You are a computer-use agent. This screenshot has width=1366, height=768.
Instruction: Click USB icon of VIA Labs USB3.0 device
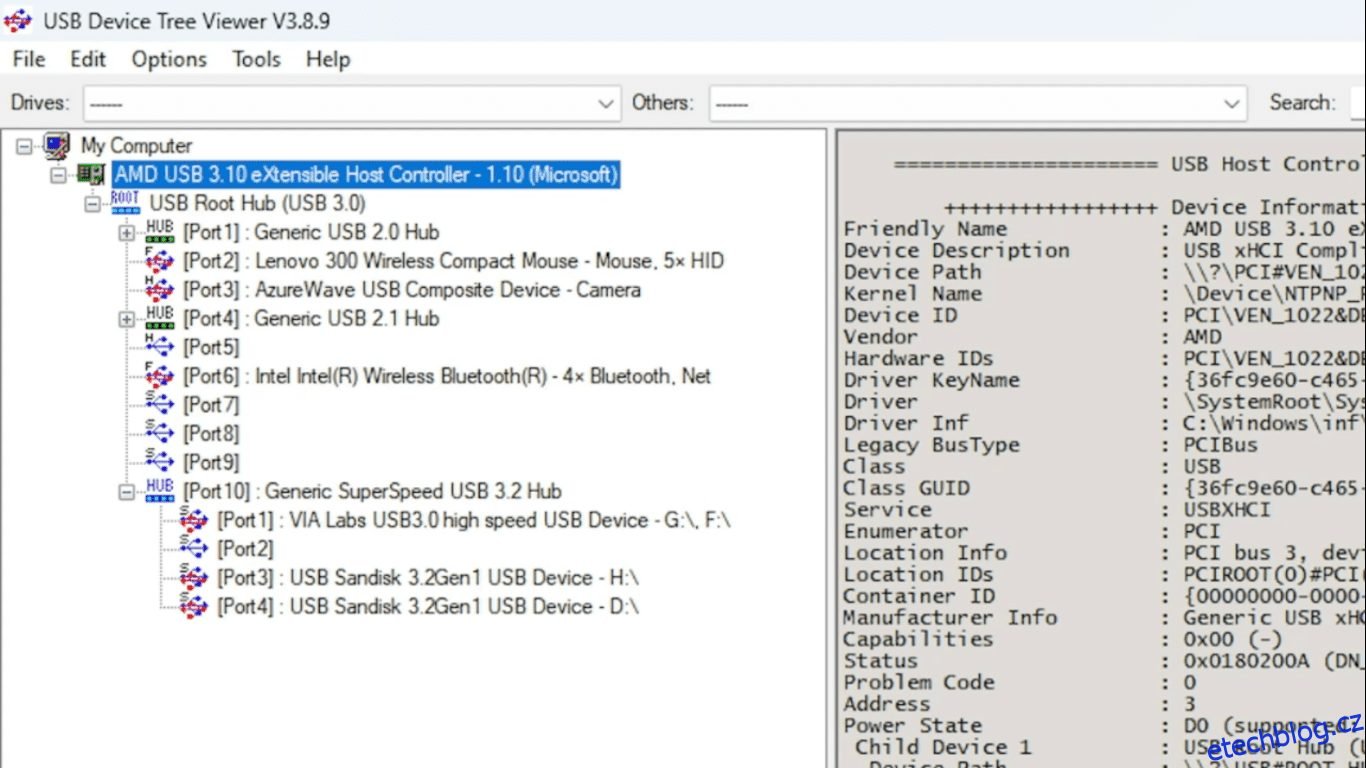point(193,520)
